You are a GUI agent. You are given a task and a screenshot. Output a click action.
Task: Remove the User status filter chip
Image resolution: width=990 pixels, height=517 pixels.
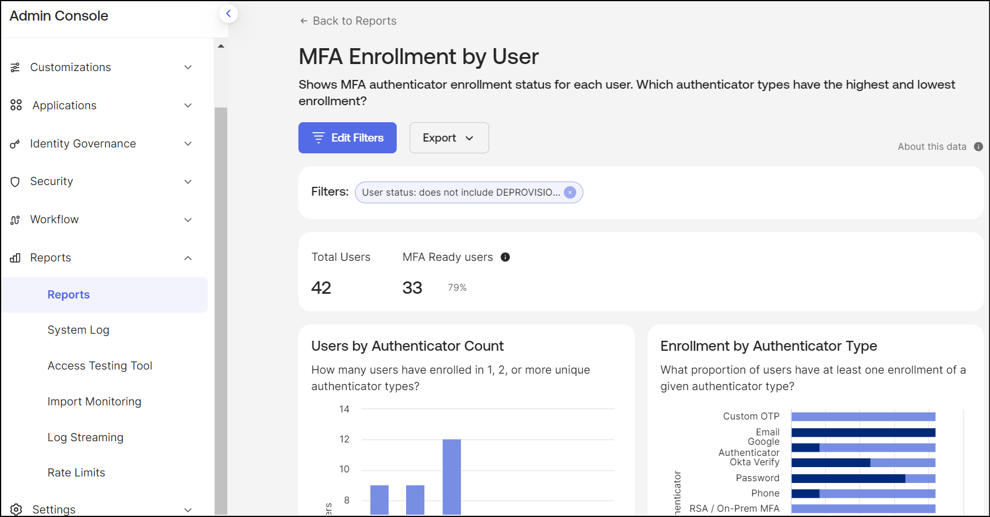click(x=570, y=193)
